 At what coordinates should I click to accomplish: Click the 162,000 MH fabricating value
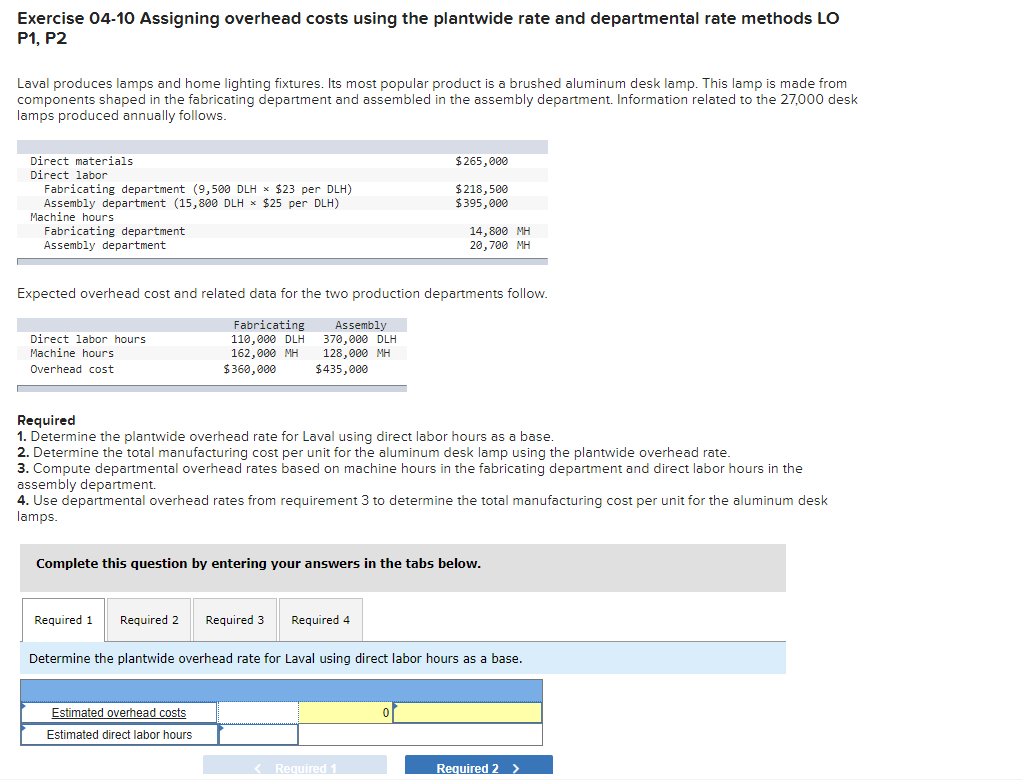[x=265, y=353]
